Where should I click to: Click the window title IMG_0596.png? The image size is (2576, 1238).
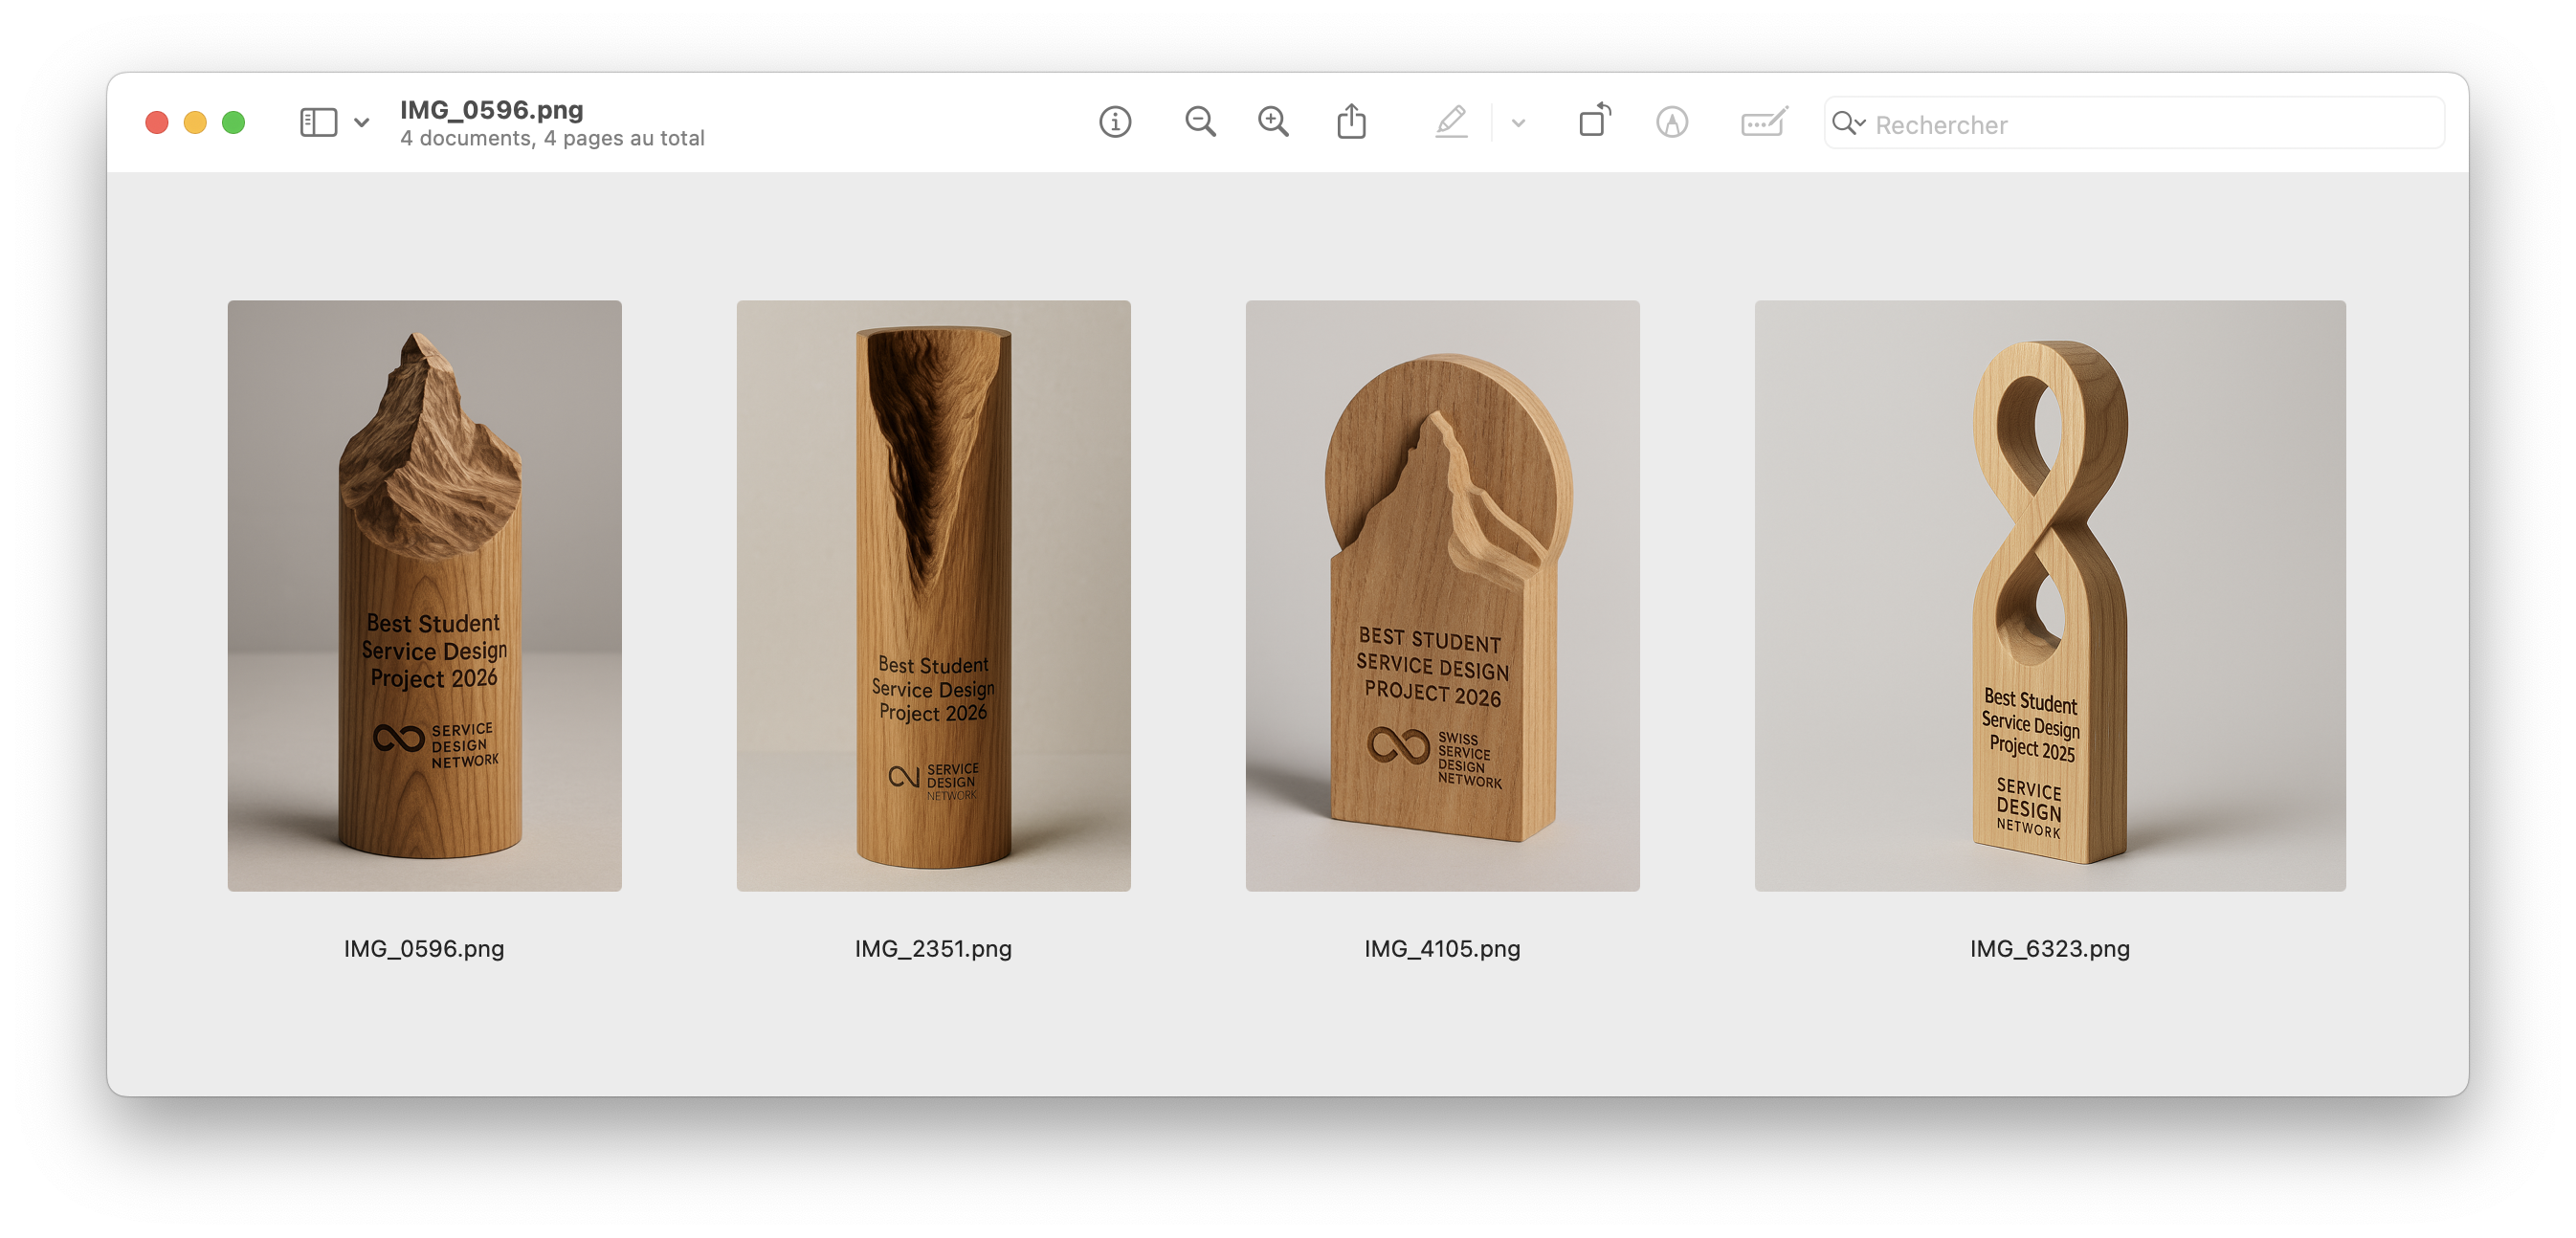tap(491, 109)
